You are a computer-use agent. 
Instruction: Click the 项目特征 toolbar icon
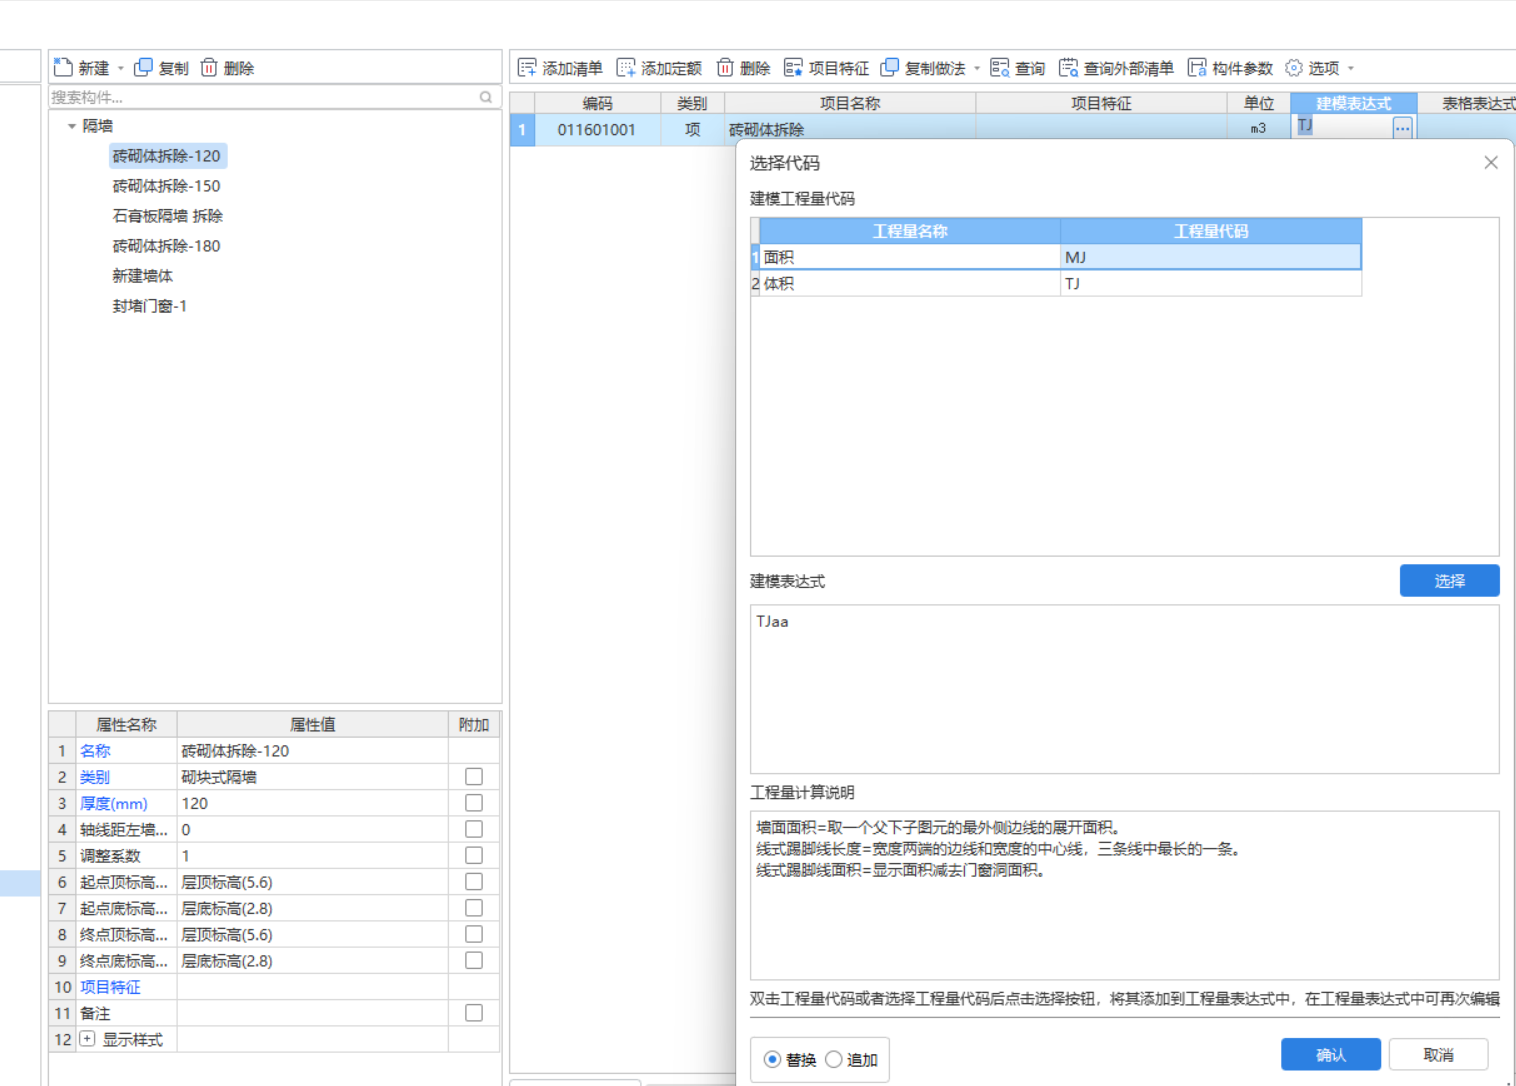pos(793,67)
